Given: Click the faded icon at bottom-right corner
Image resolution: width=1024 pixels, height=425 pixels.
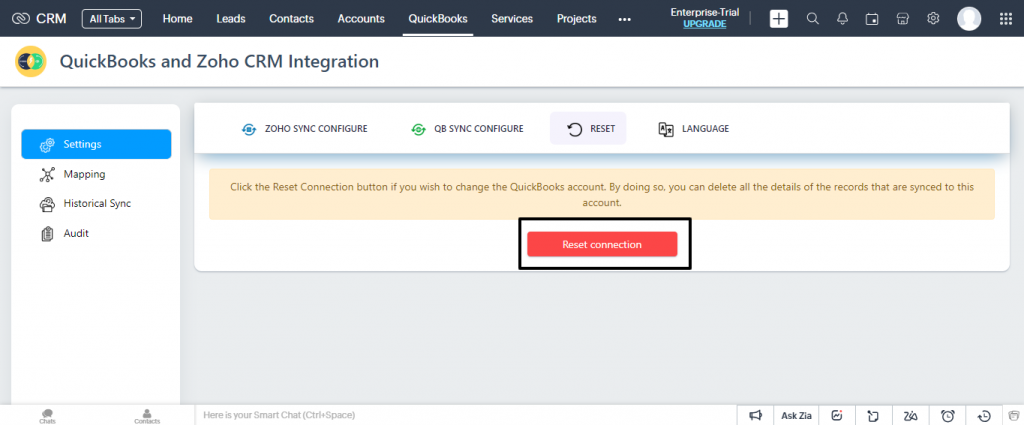Looking at the screenshot, I should click(1014, 415).
